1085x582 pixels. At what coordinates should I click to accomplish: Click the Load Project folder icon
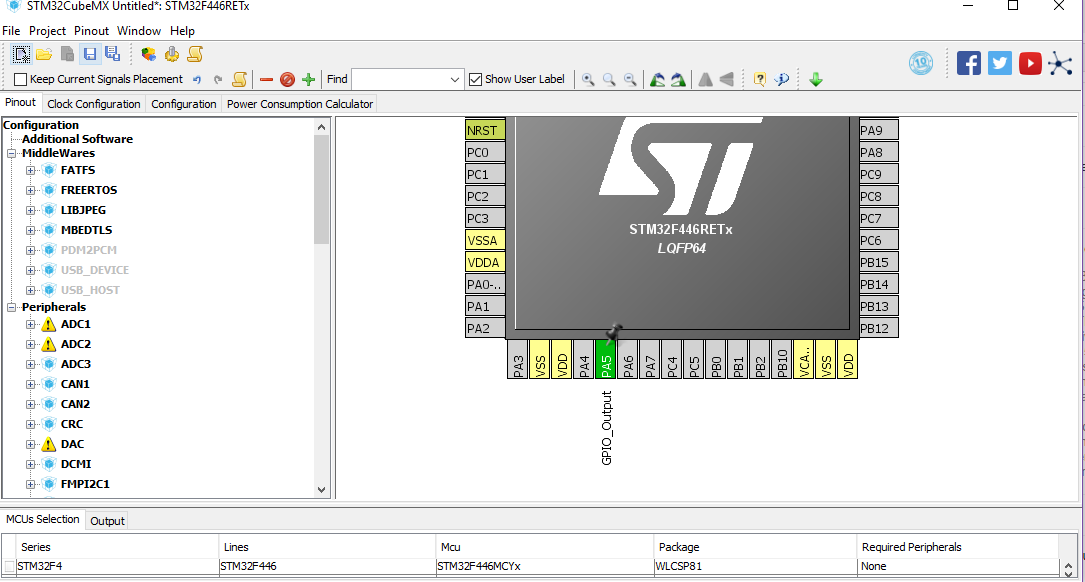point(44,54)
